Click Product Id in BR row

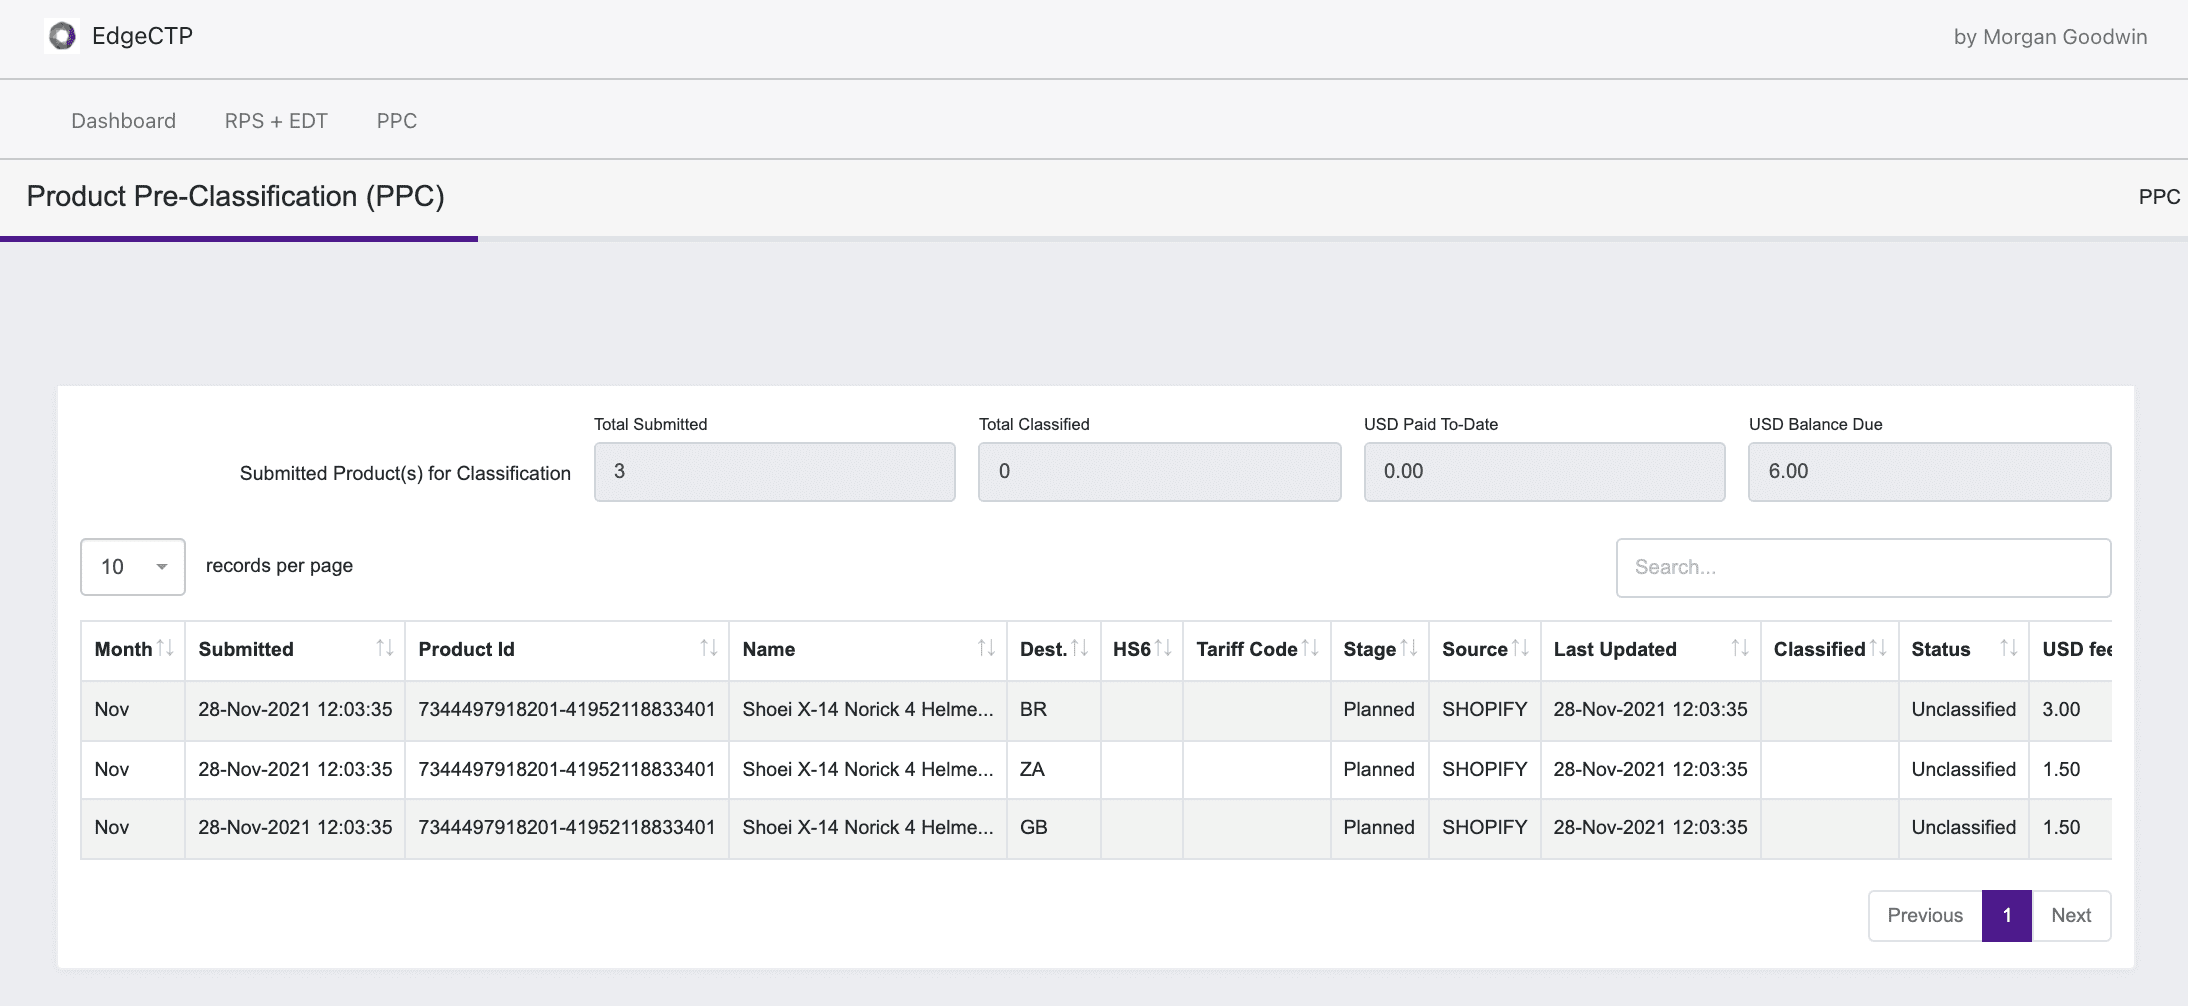[567, 709]
